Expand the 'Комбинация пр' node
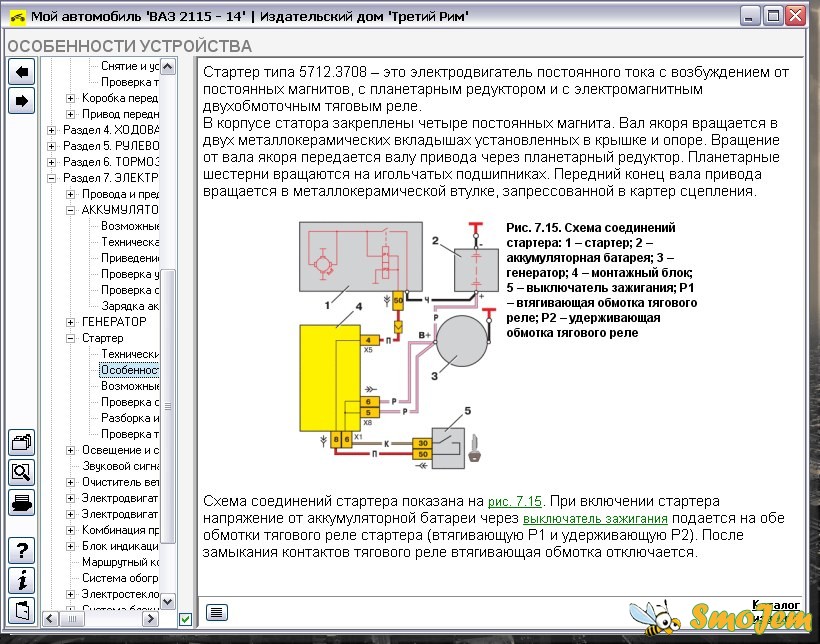This screenshot has width=820, height=644. coord(71,530)
